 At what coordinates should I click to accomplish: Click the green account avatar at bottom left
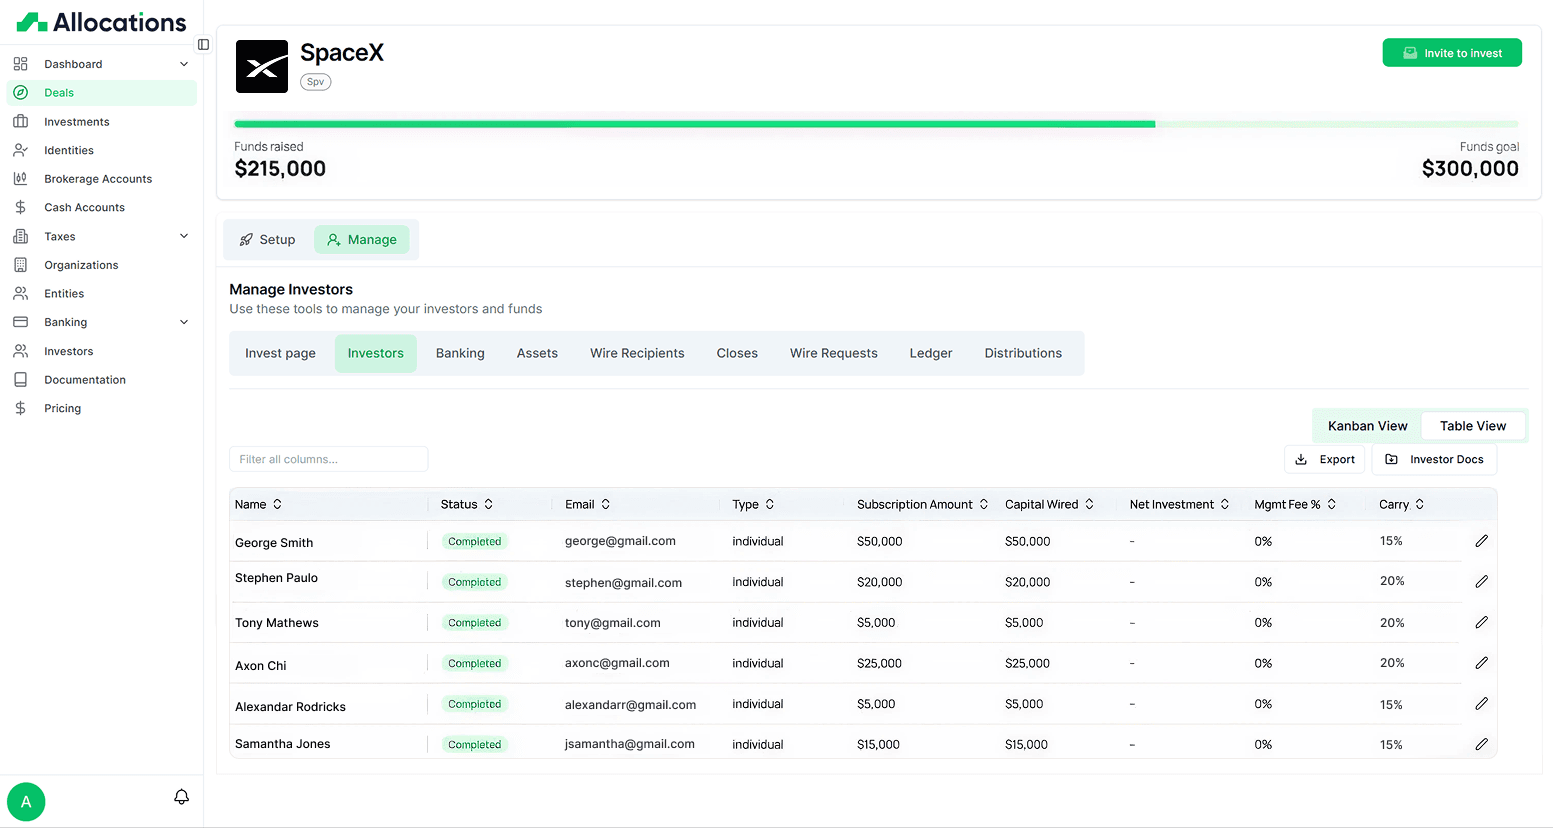[x=26, y=801]
